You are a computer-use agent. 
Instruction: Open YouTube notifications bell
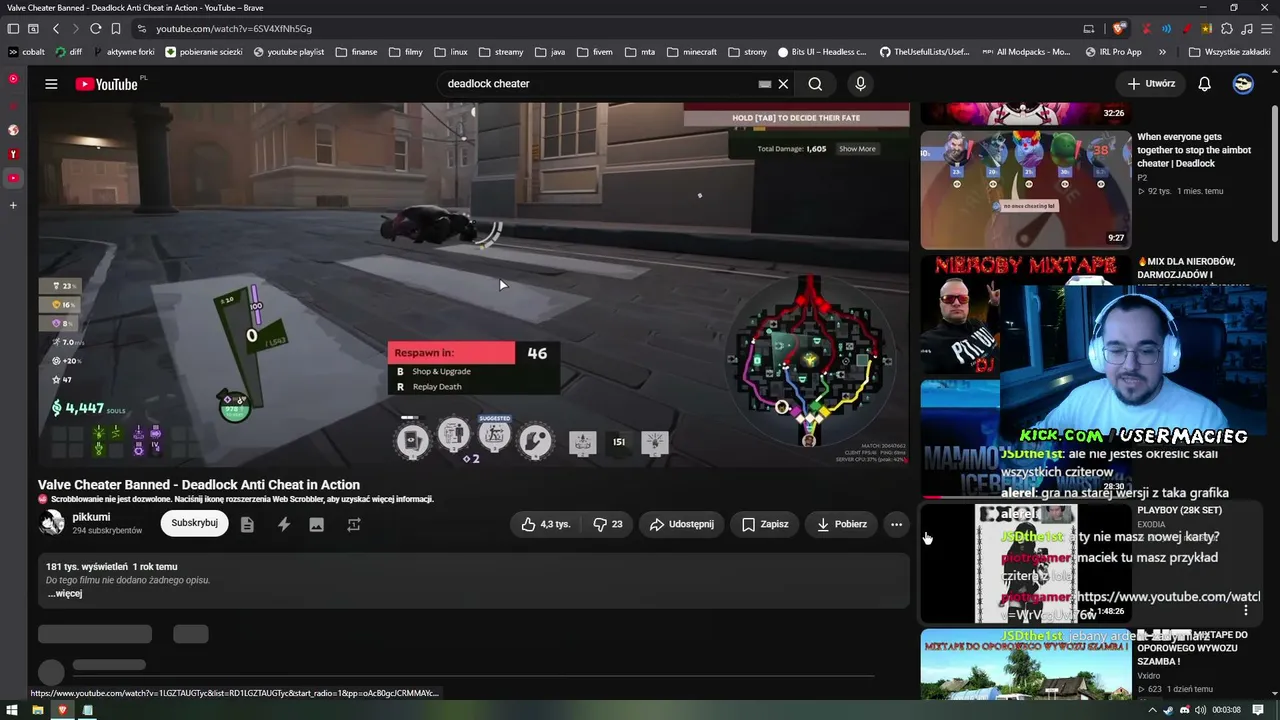point(1204,84)
